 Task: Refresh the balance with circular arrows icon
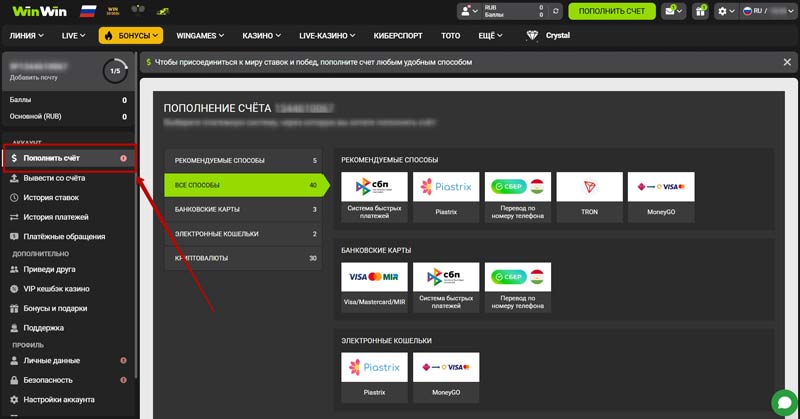tap(555, 11)
